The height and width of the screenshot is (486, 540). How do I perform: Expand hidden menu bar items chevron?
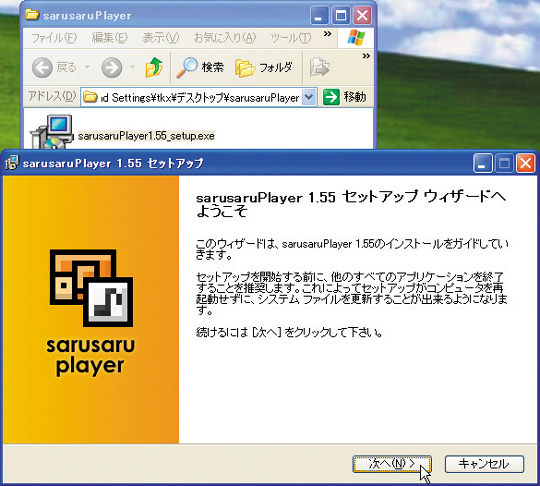[x=328, y=34]
